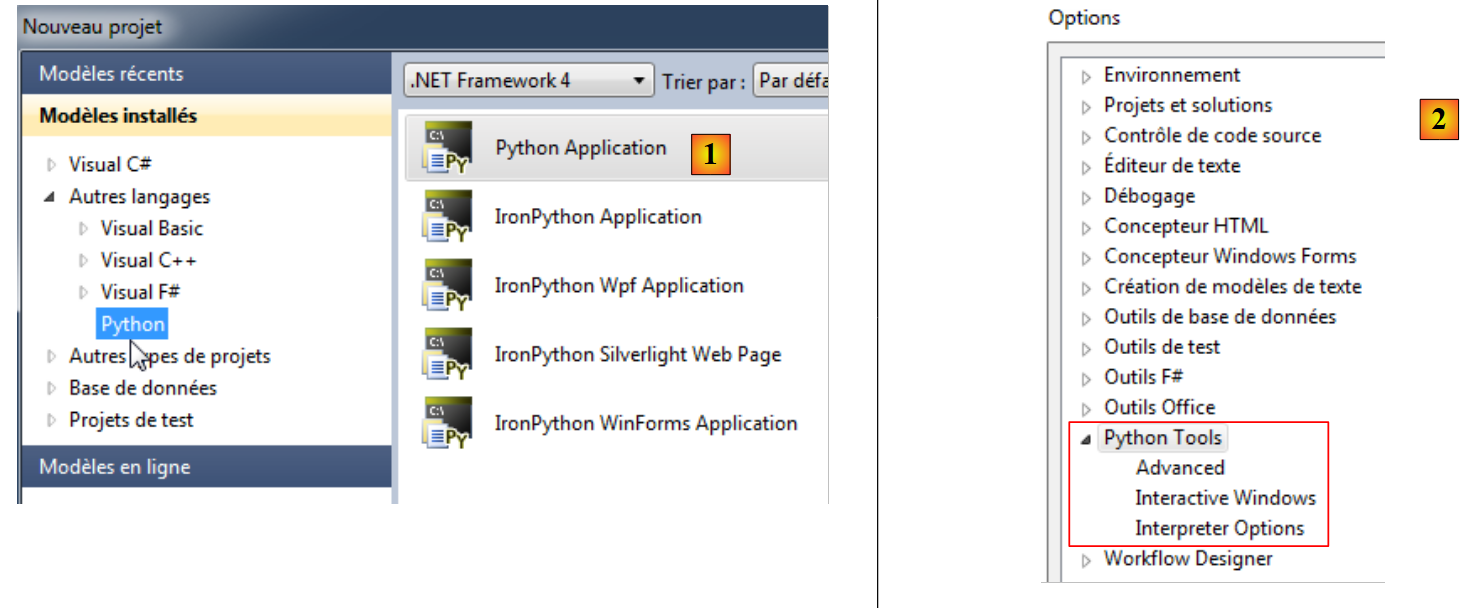Select Advanced under Python Tools
Screen dimensions: 1483x608
[x=1180, y=468]
